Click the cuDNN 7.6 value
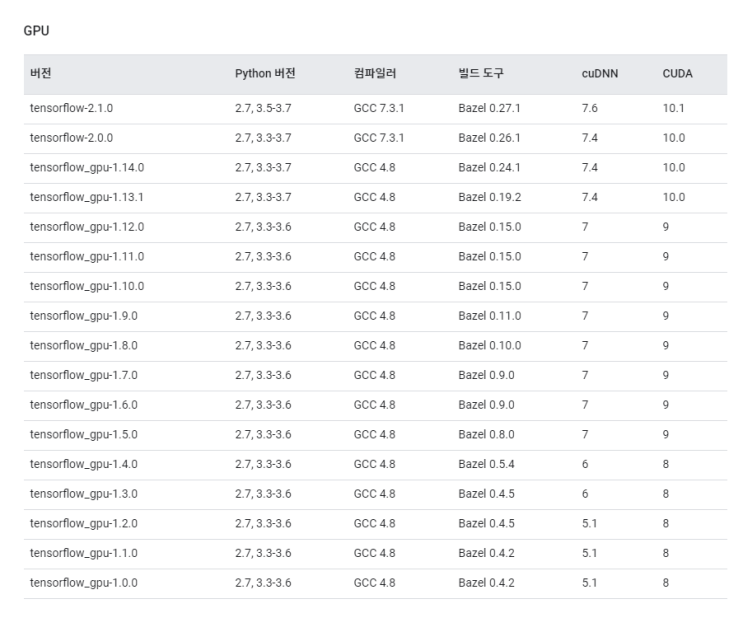This screenshot has width=743, height=618. [x=589, y=108]
